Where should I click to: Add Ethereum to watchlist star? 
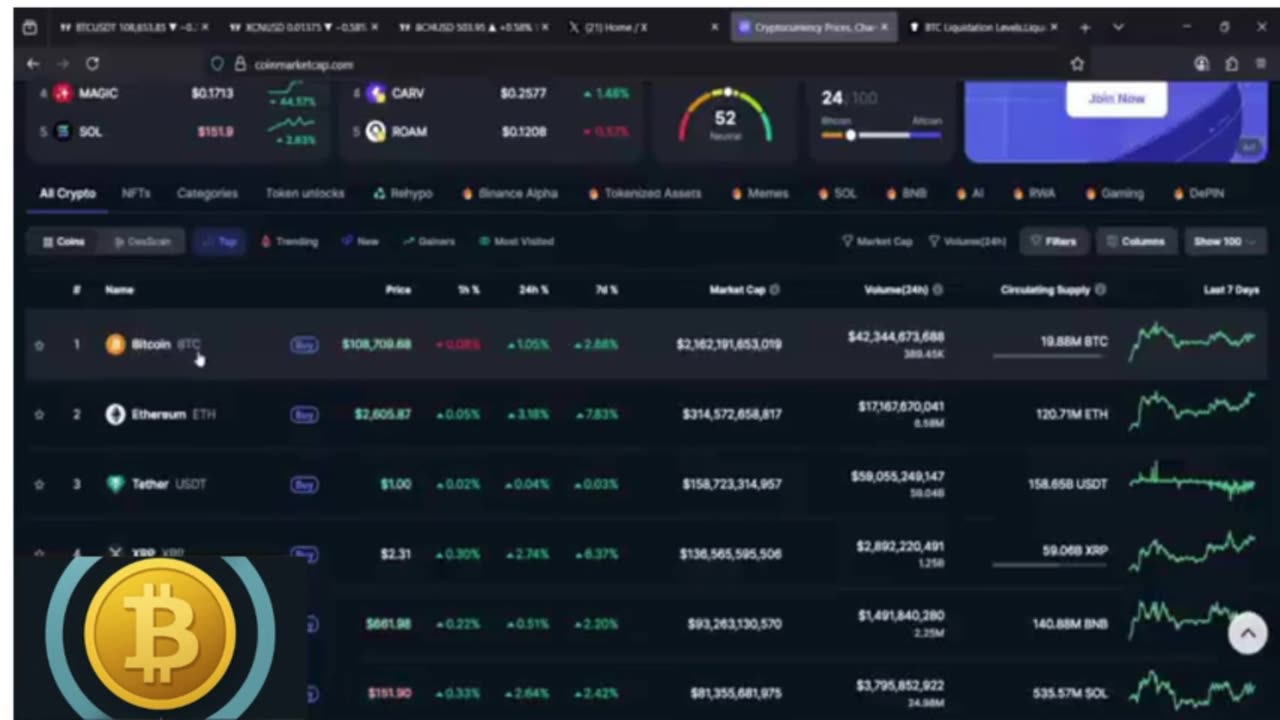click(x=39, y=414)
